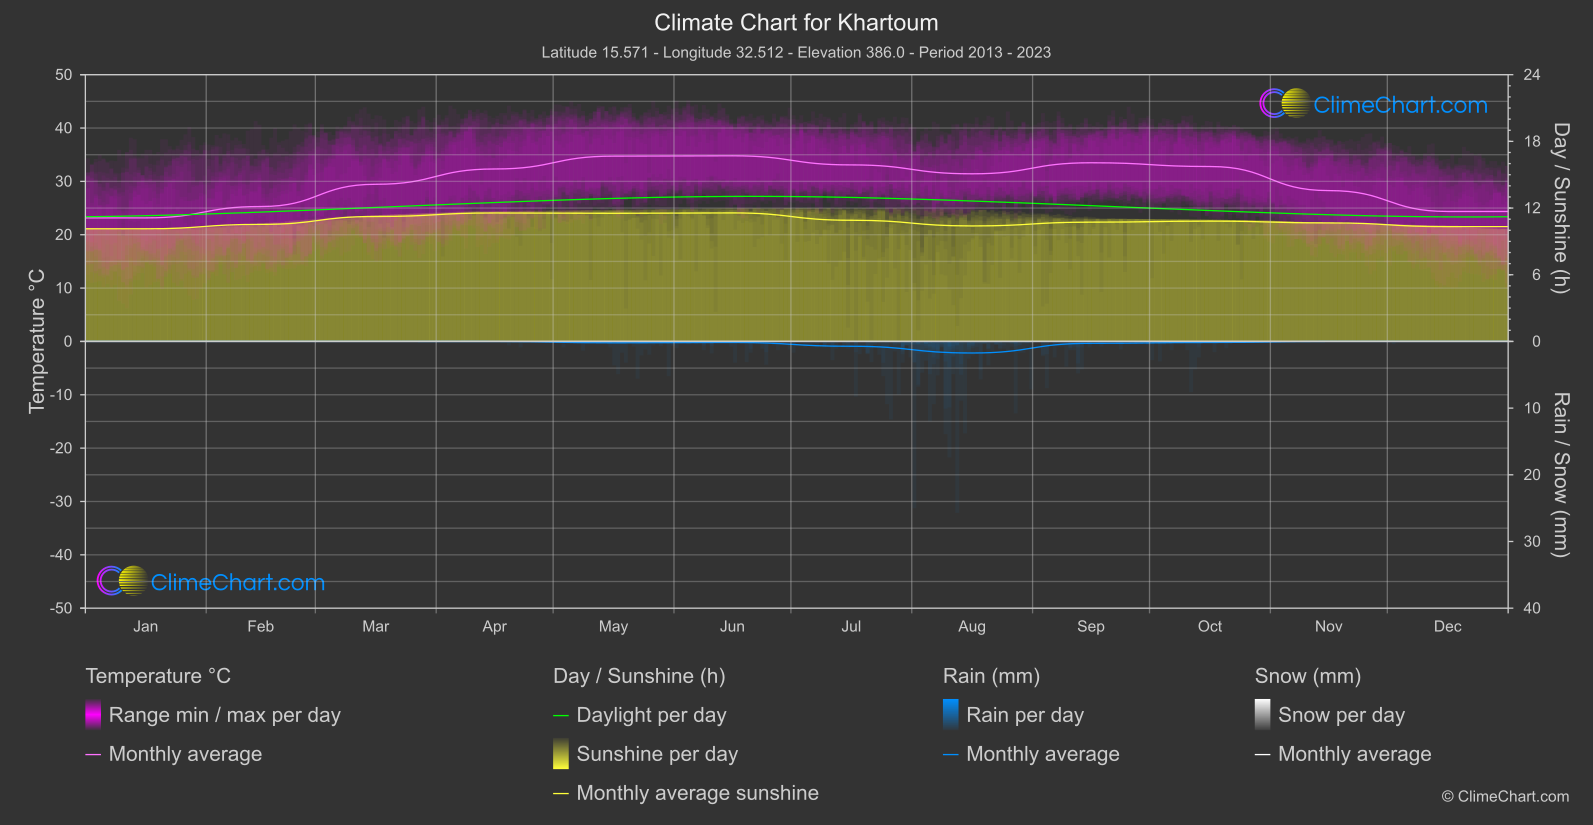The height and width of the screenshot is (825, 1593).
Task: Click the yellow 'Monthly average sunshine' line marker
Action: 561,794
